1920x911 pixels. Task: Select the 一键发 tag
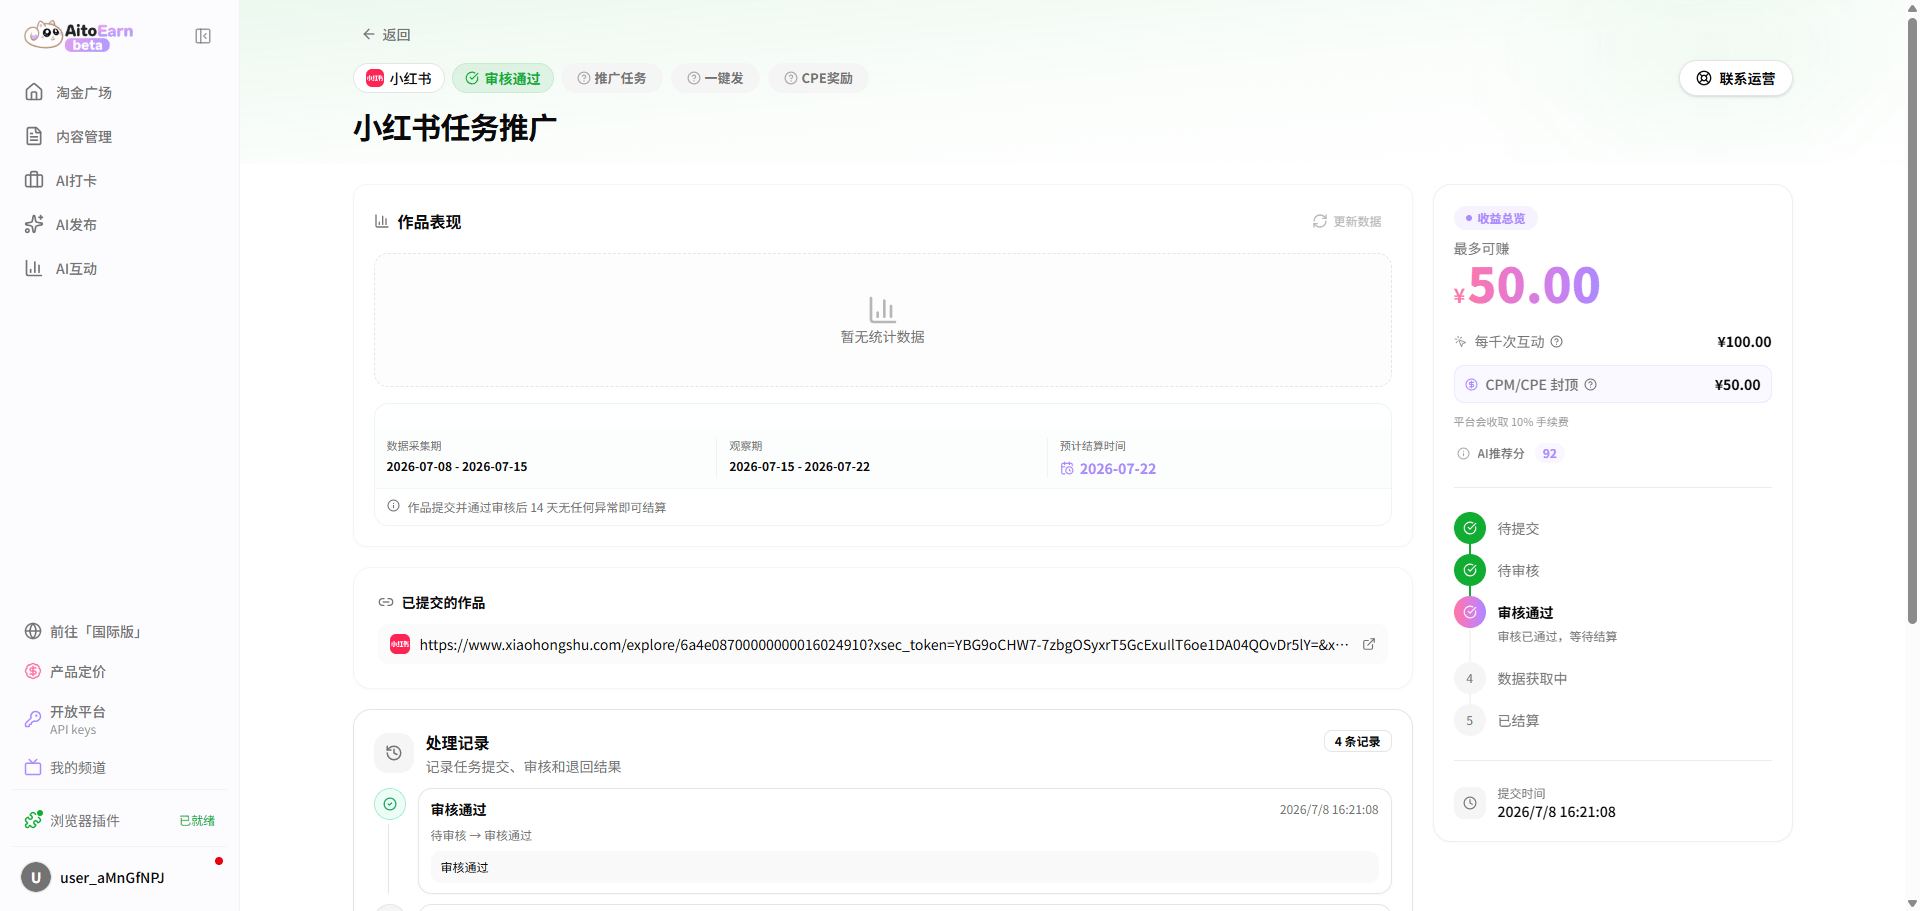715,78
